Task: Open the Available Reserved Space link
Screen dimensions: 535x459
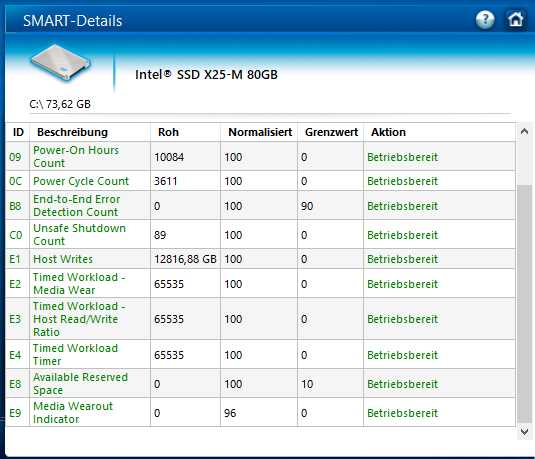Action: 80,384
